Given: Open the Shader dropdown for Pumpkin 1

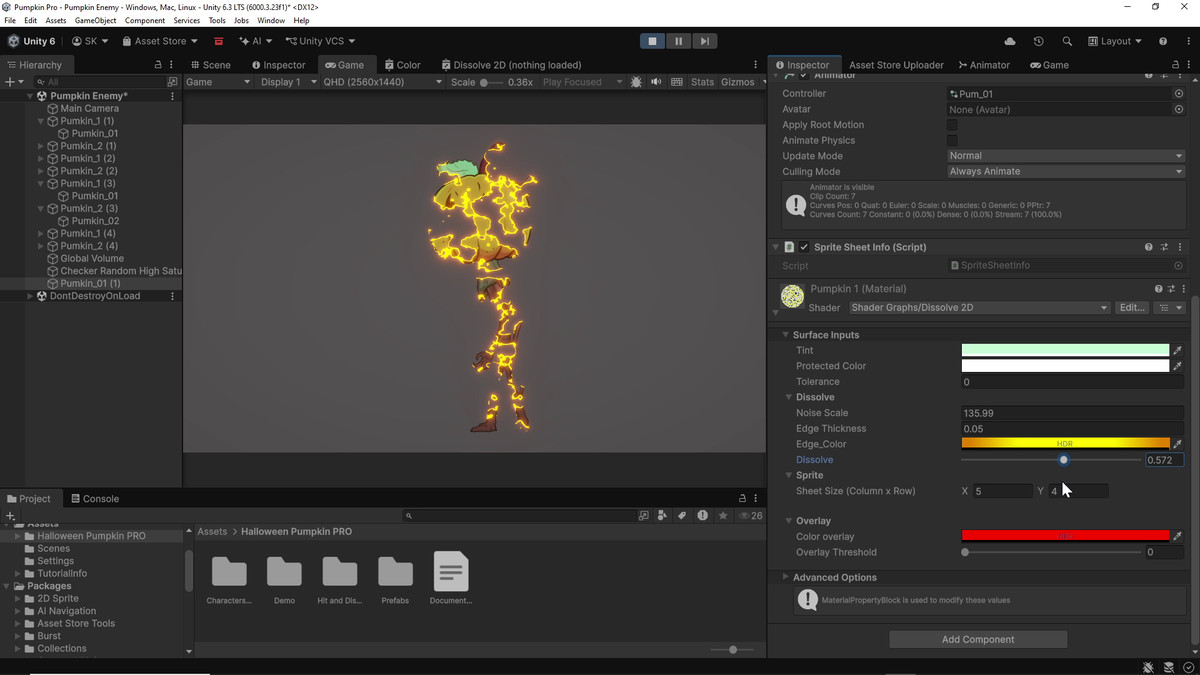Looking at the screenshot, I should (979, 308).
